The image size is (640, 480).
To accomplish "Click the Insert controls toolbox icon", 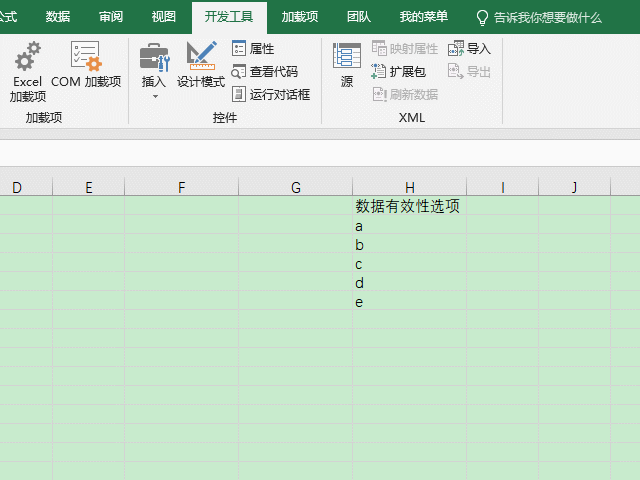I will (x=154, y=57).
